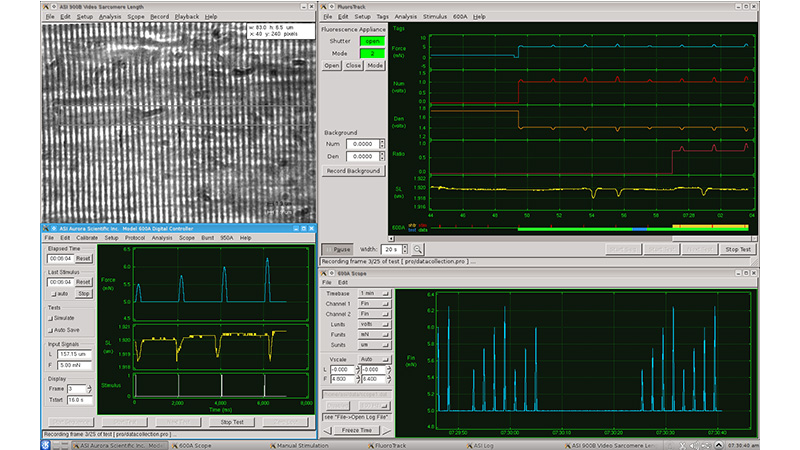Click the right arrow beside Freeze Time
This screenshot has width=800, height=450.
387,431
